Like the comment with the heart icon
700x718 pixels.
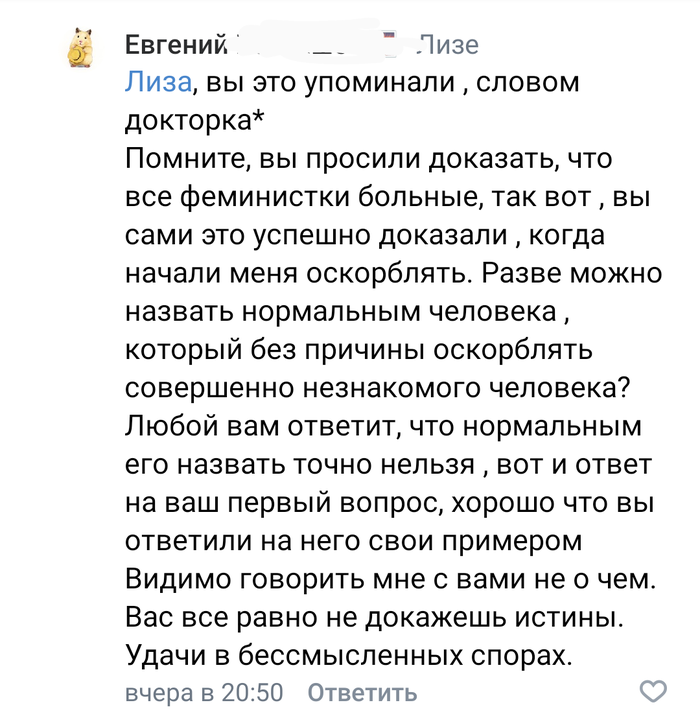653,692
